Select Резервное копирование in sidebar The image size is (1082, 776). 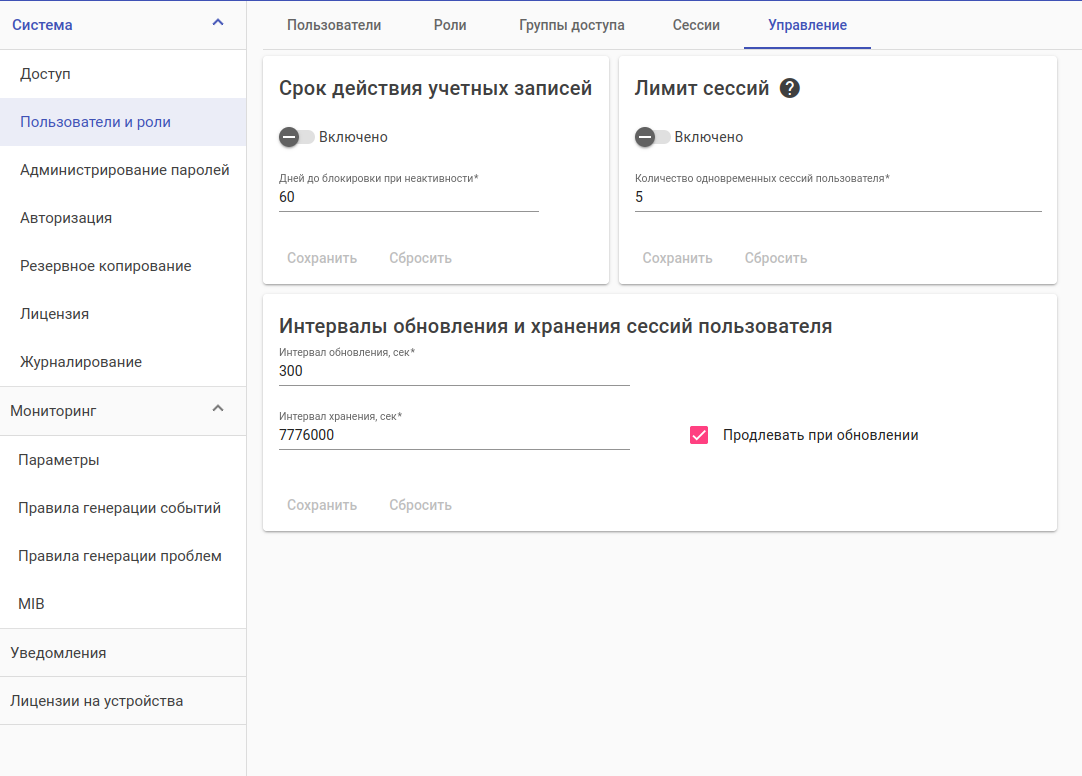point(105,266)
